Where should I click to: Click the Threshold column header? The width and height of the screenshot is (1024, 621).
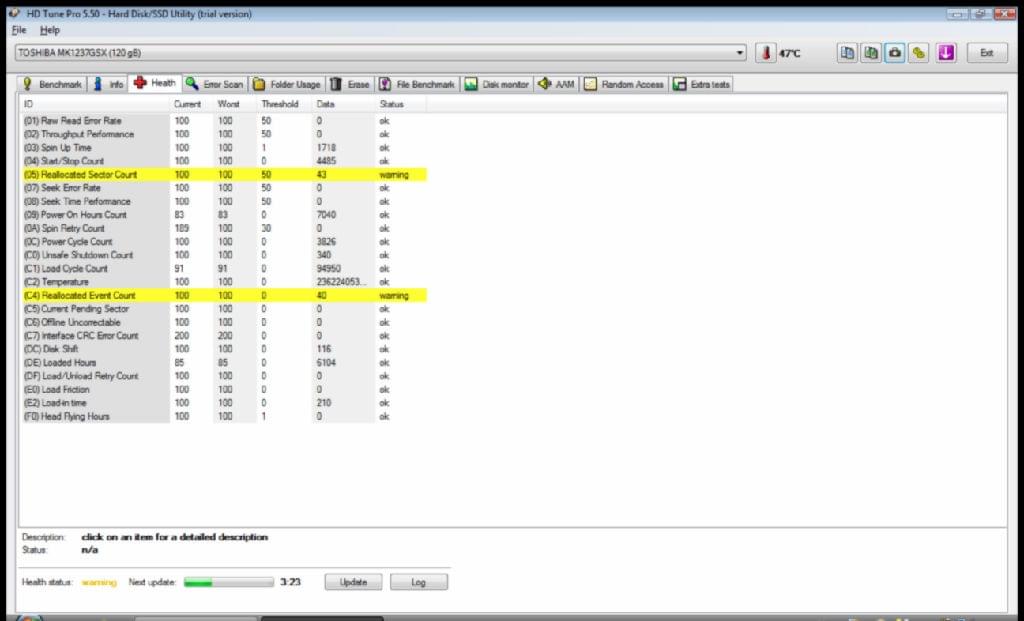click(285, 104)
